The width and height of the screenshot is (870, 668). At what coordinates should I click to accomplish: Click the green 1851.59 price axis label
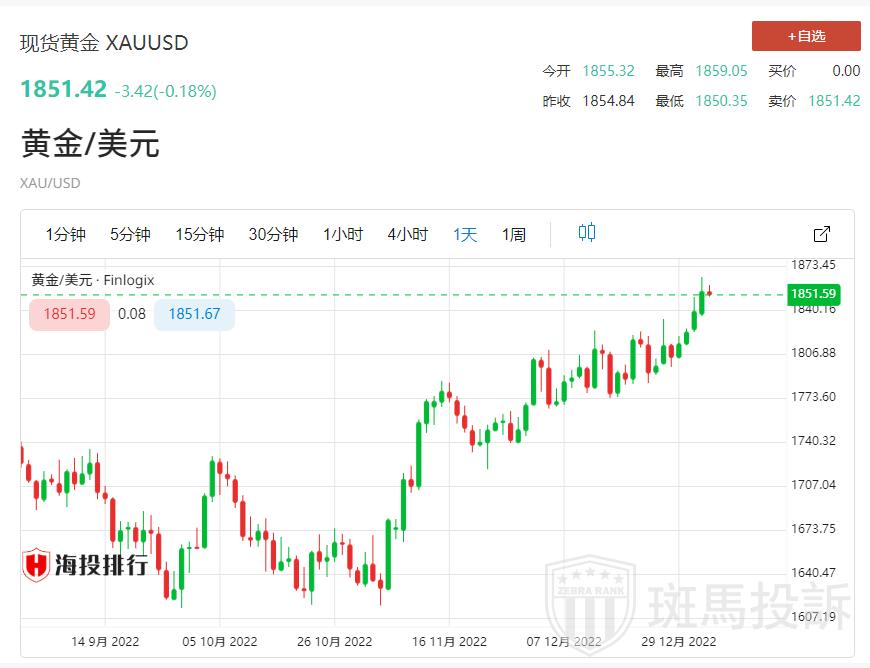point(812,294)
